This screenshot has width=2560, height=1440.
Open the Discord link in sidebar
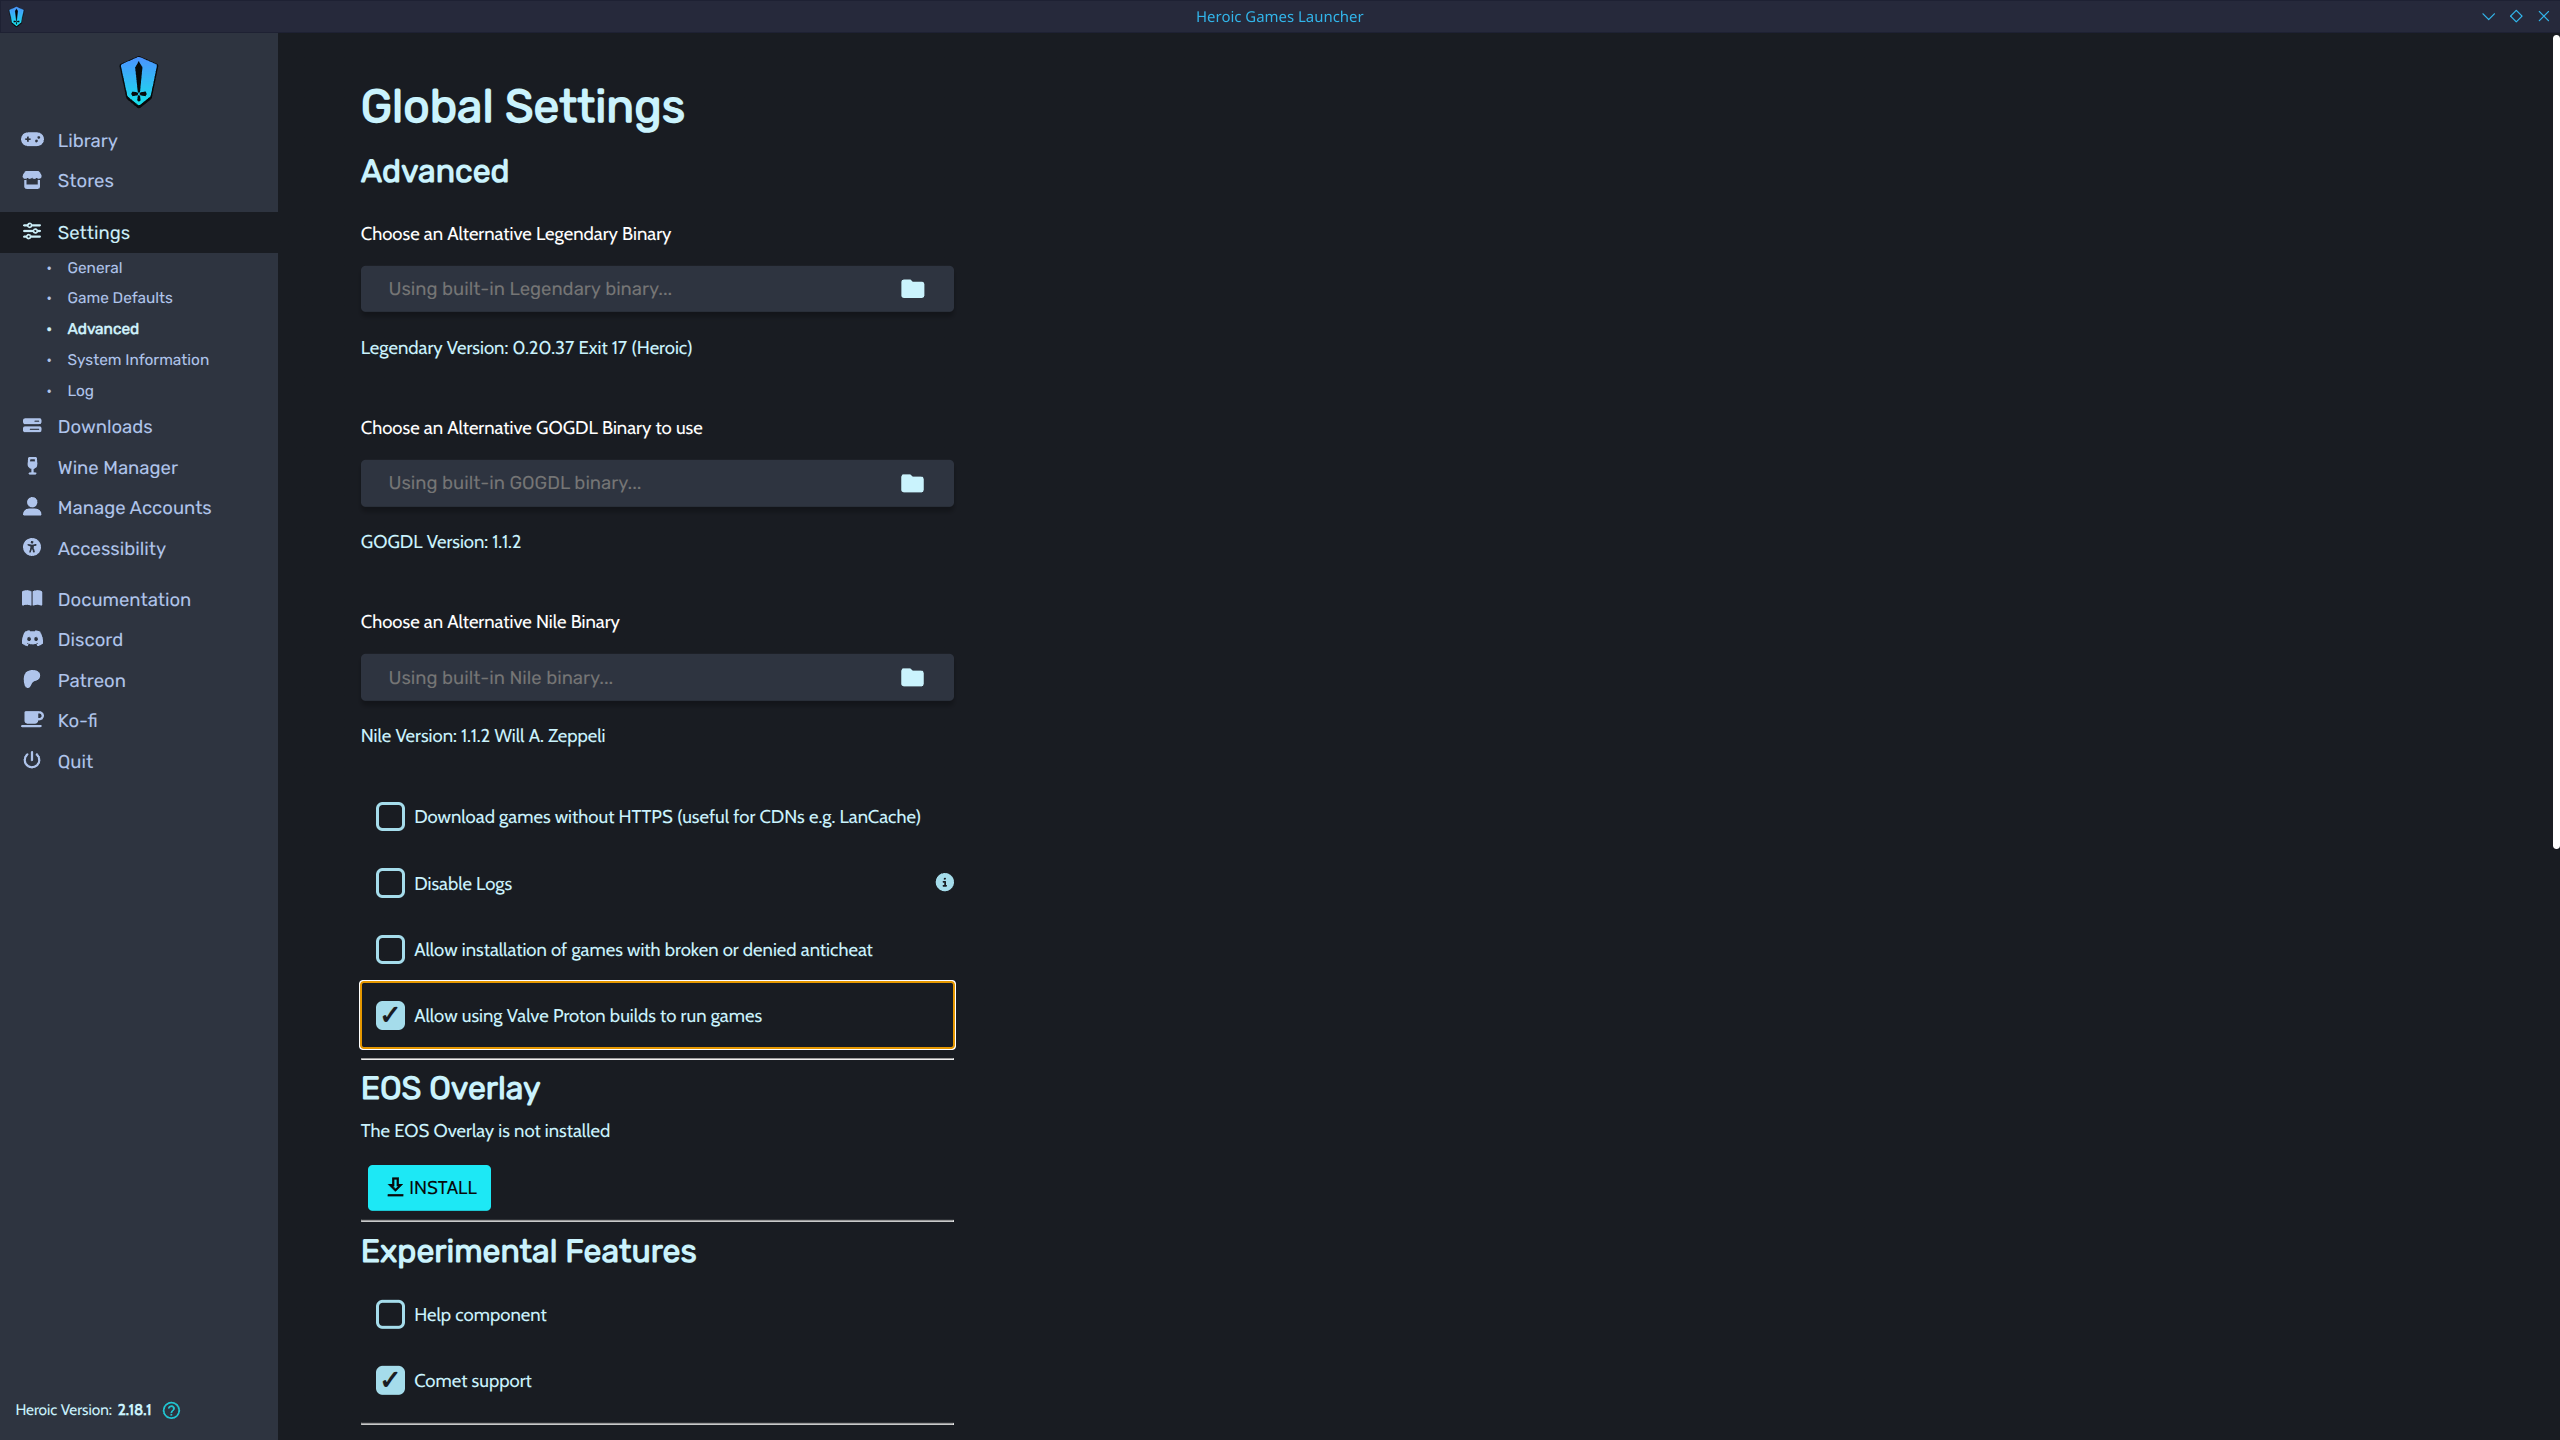pos(90,639)
